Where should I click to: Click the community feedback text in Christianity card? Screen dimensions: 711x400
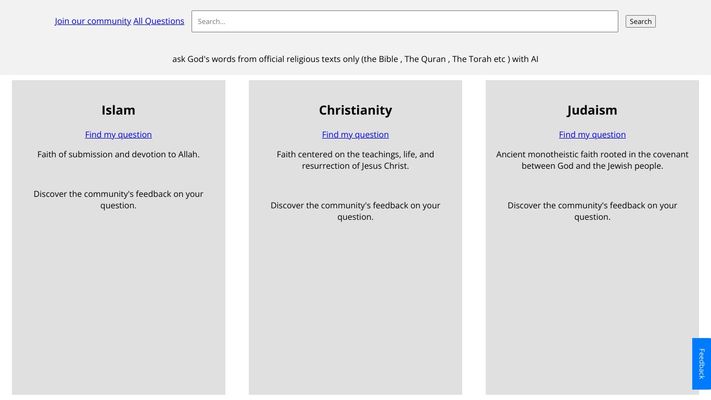pos(355,210)
